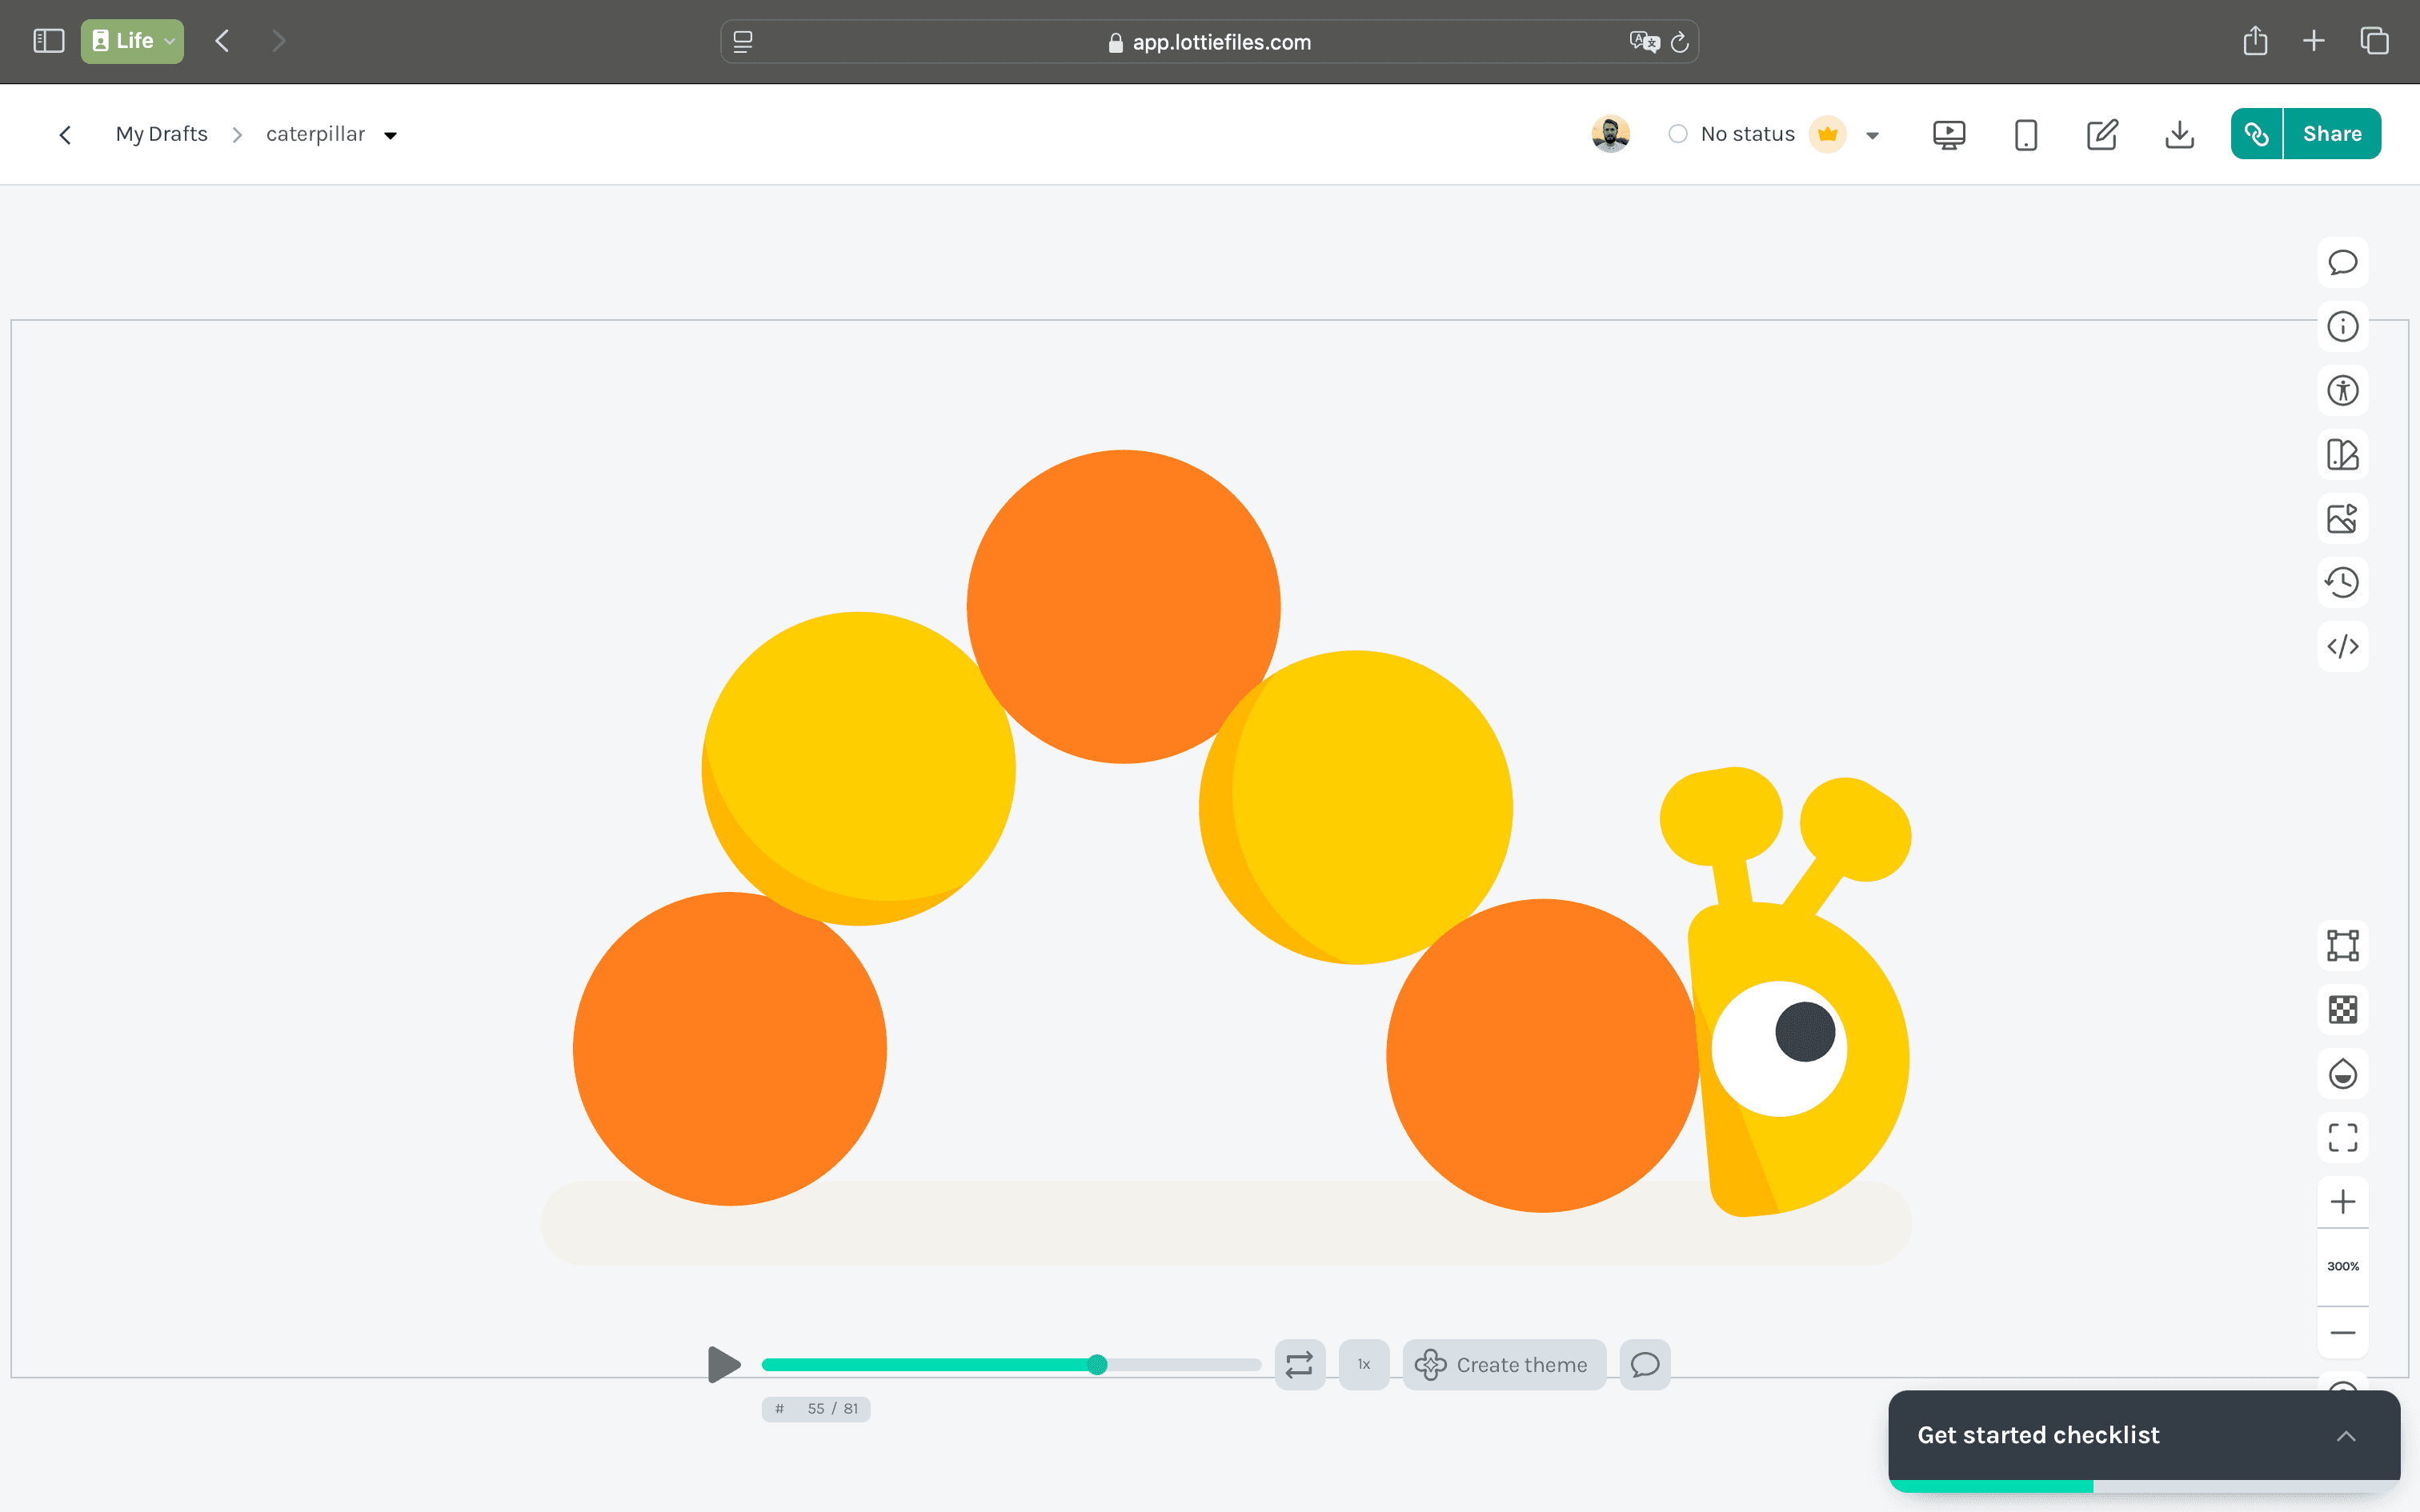Open the page reader menu icon in address bar
This screenshot has height=1512, width=2420.
743,42
